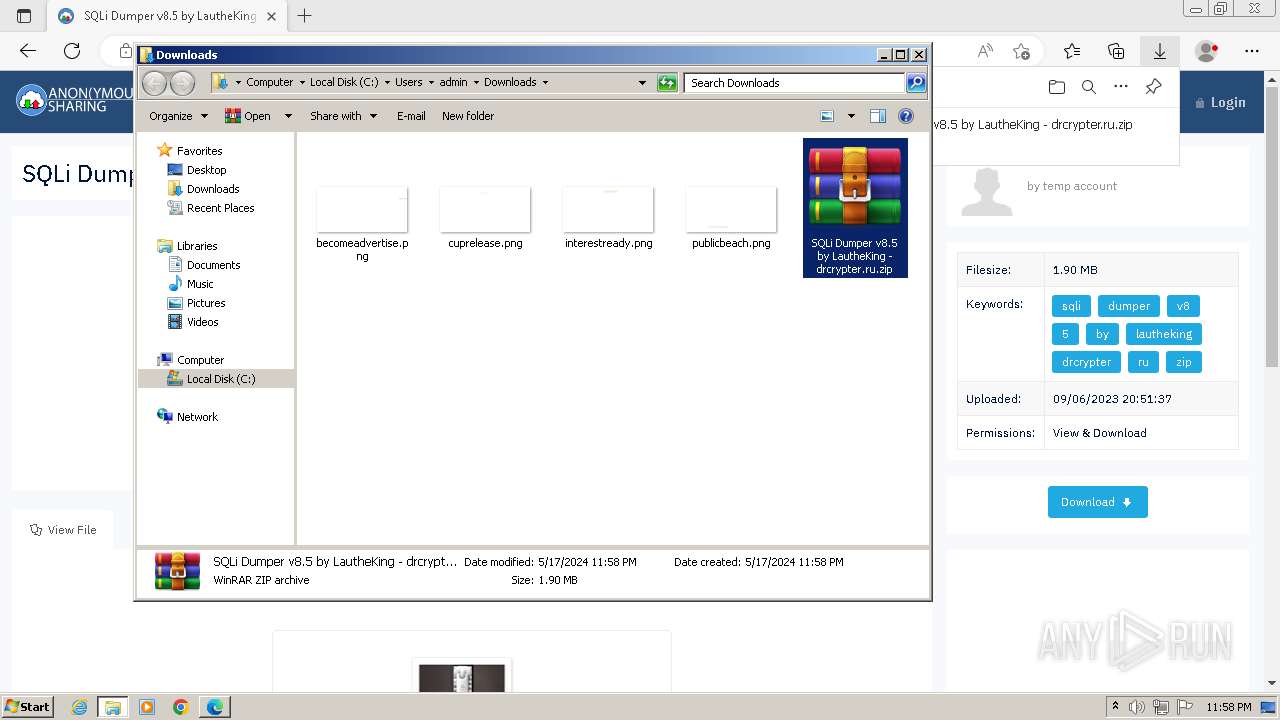
Task: Open Explorer Help icon
Action: [906, 116]
